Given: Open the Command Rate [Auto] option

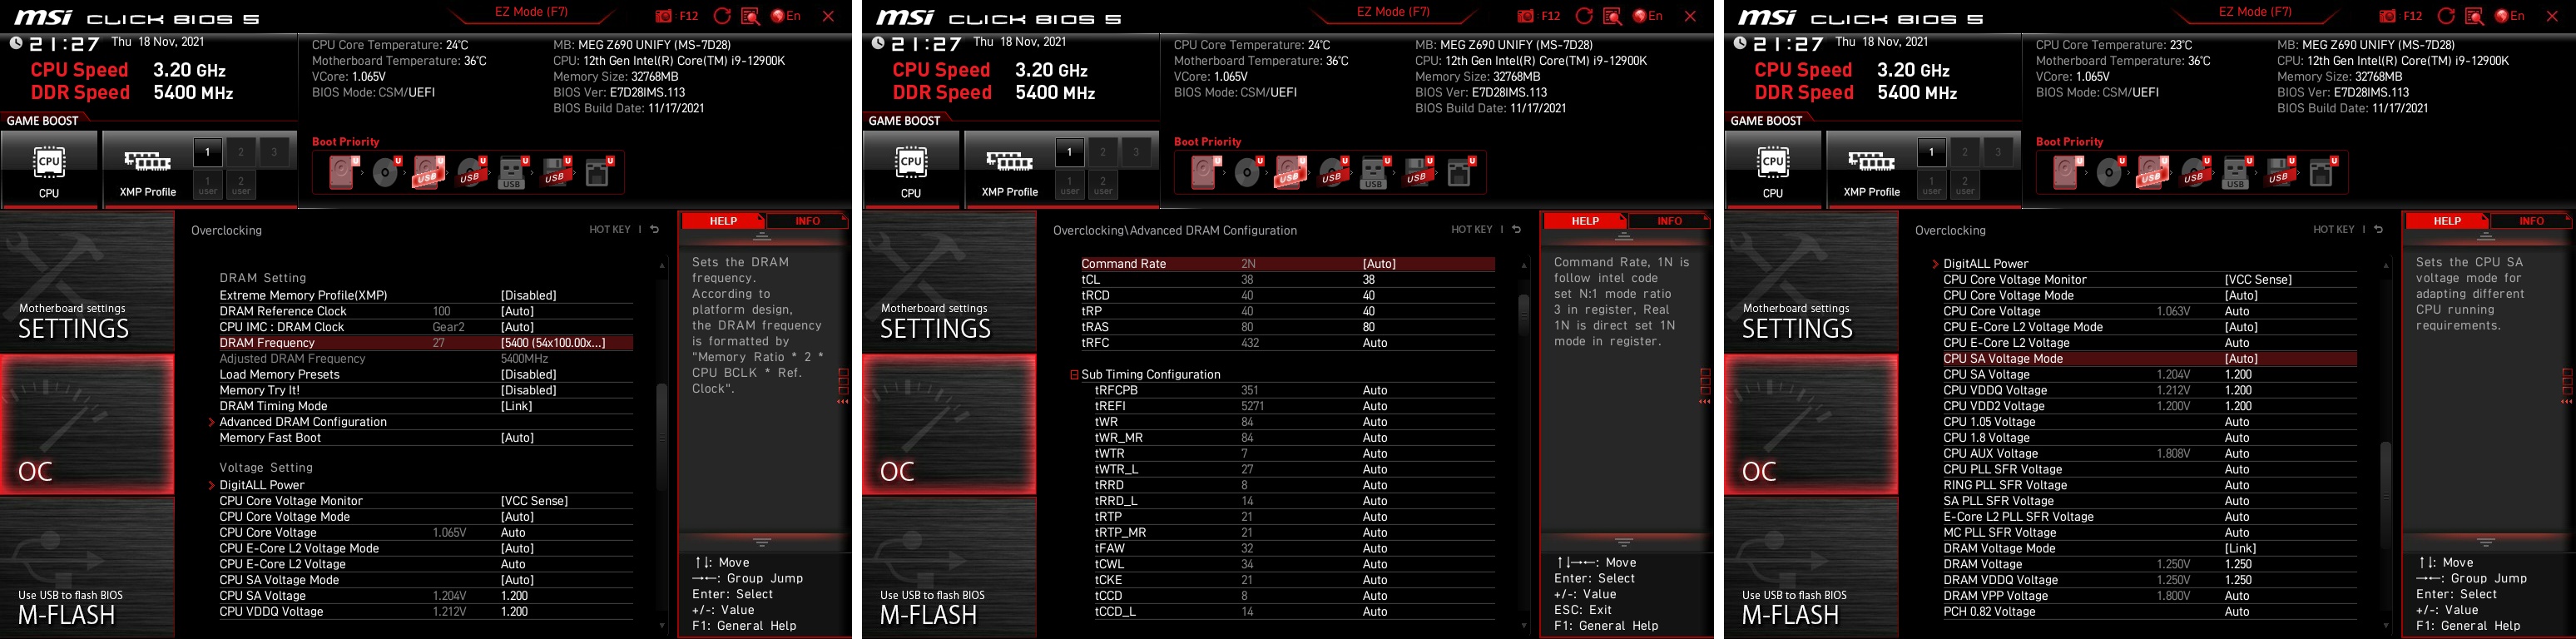Looking at the screenshot, I should [x=1288, y=264].
